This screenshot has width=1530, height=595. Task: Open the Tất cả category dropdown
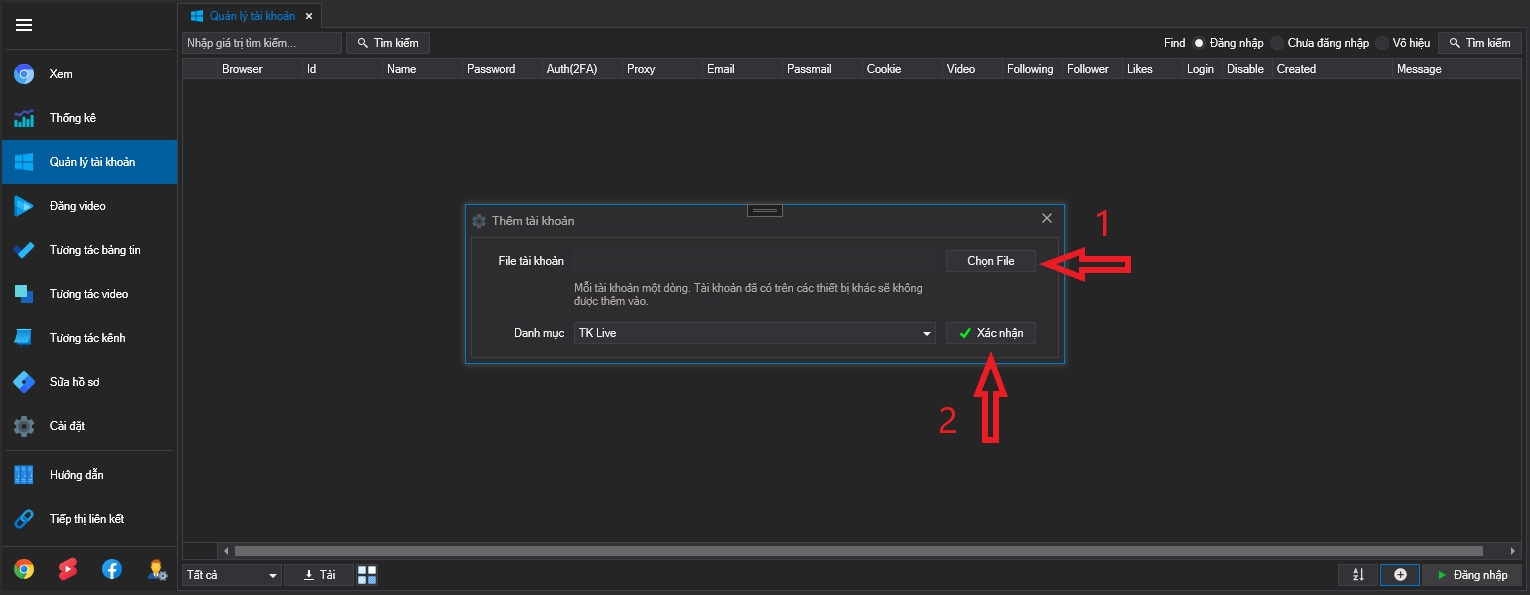tap(232, 575)
